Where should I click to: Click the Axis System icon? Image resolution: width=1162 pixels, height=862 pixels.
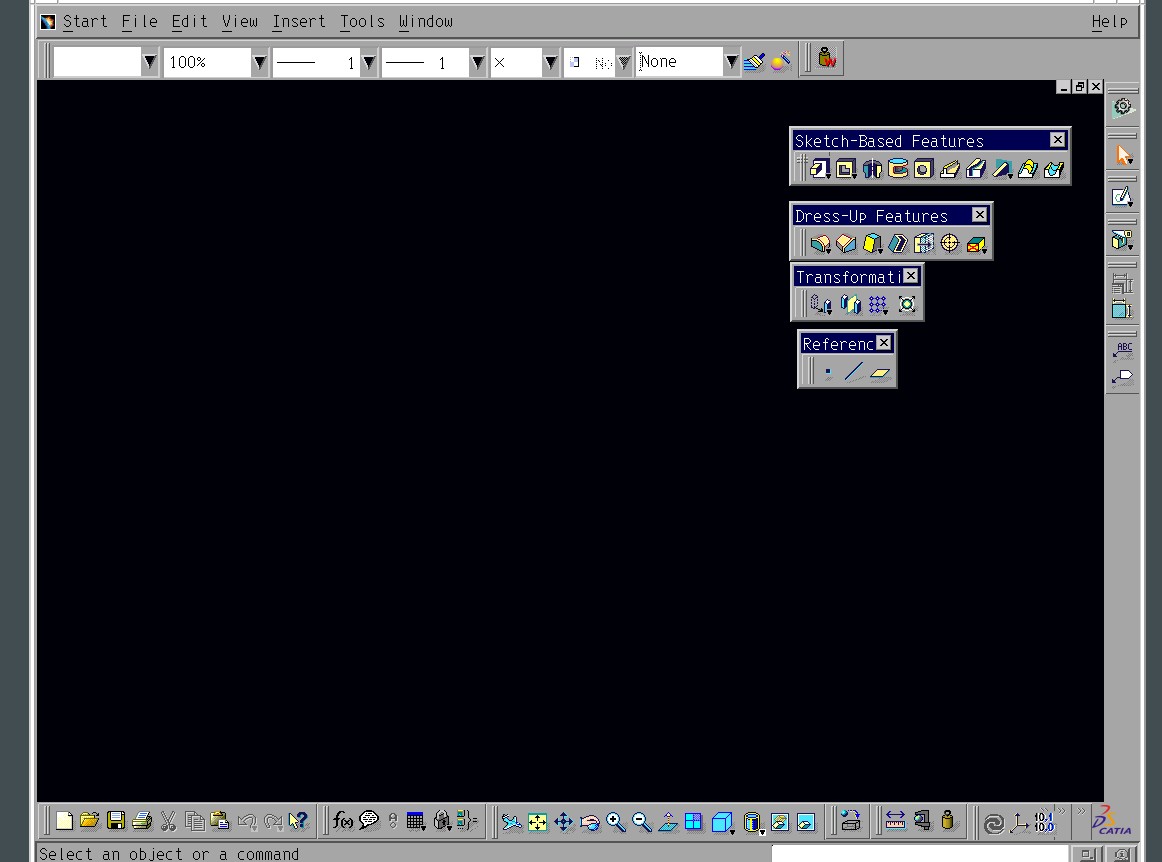pos(1020,822)
